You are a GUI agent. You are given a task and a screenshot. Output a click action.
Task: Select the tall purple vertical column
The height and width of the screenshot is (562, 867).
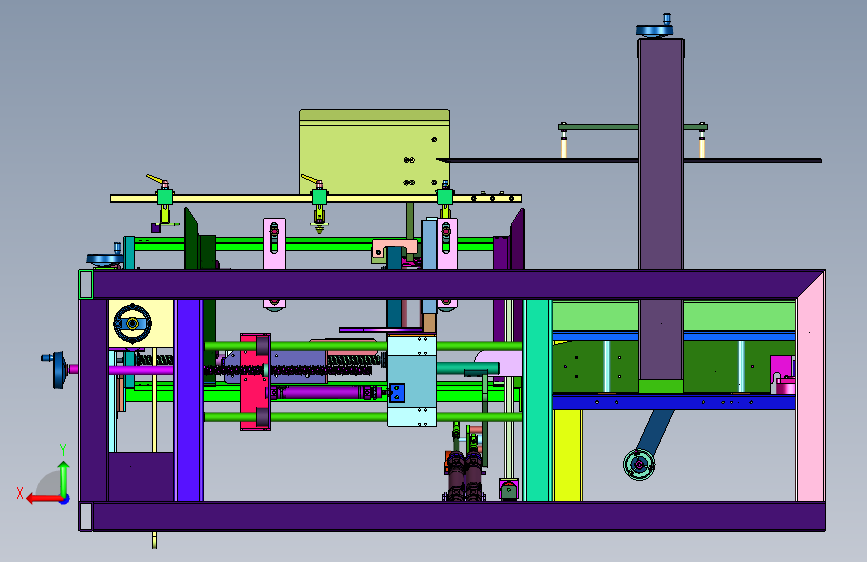[661, 210]
